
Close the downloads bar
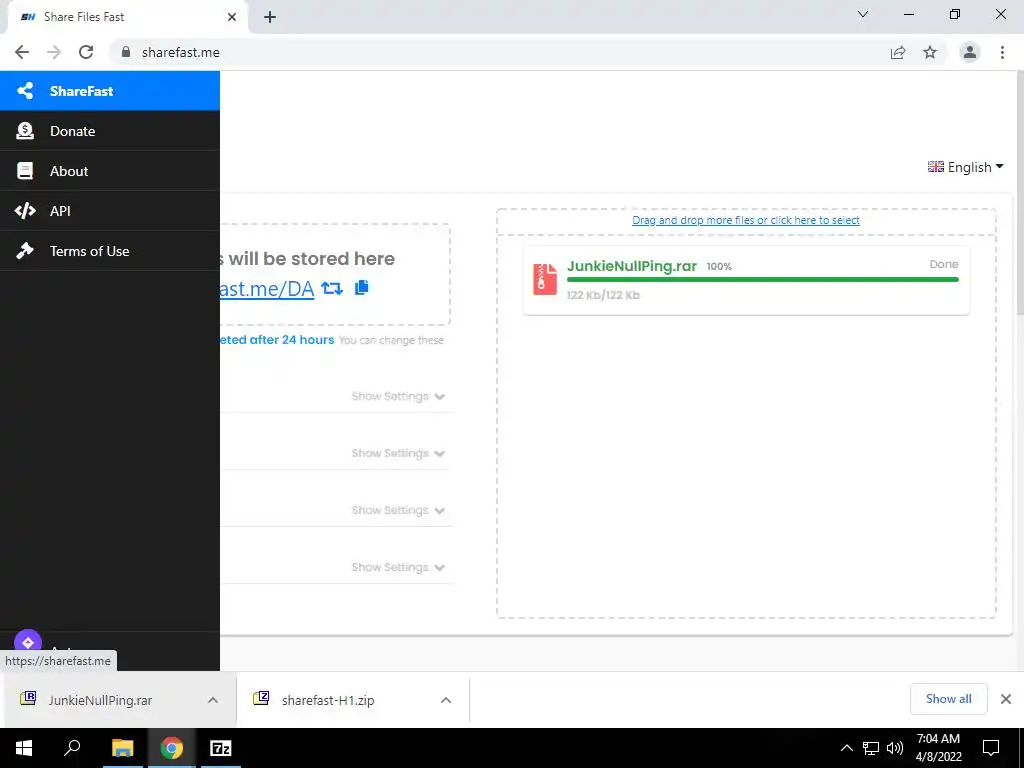[x=1006, y=699]
